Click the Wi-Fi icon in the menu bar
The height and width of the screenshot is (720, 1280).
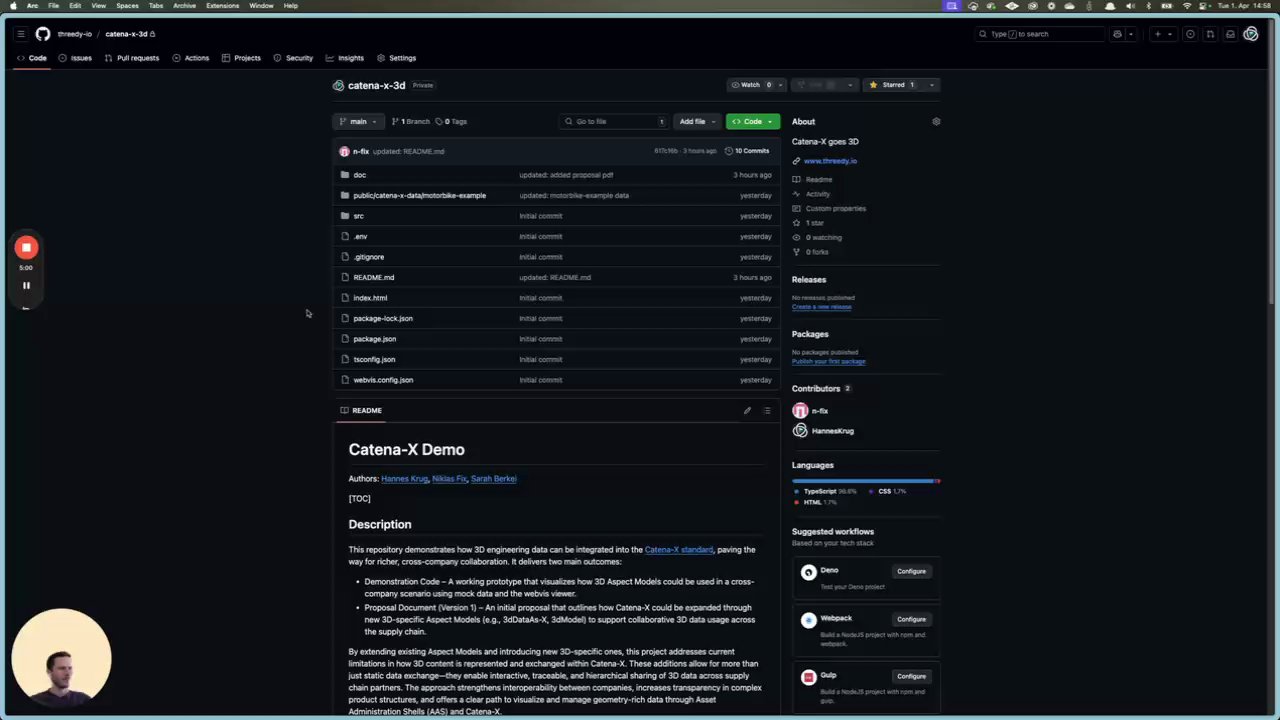(x=1187, y=6)
